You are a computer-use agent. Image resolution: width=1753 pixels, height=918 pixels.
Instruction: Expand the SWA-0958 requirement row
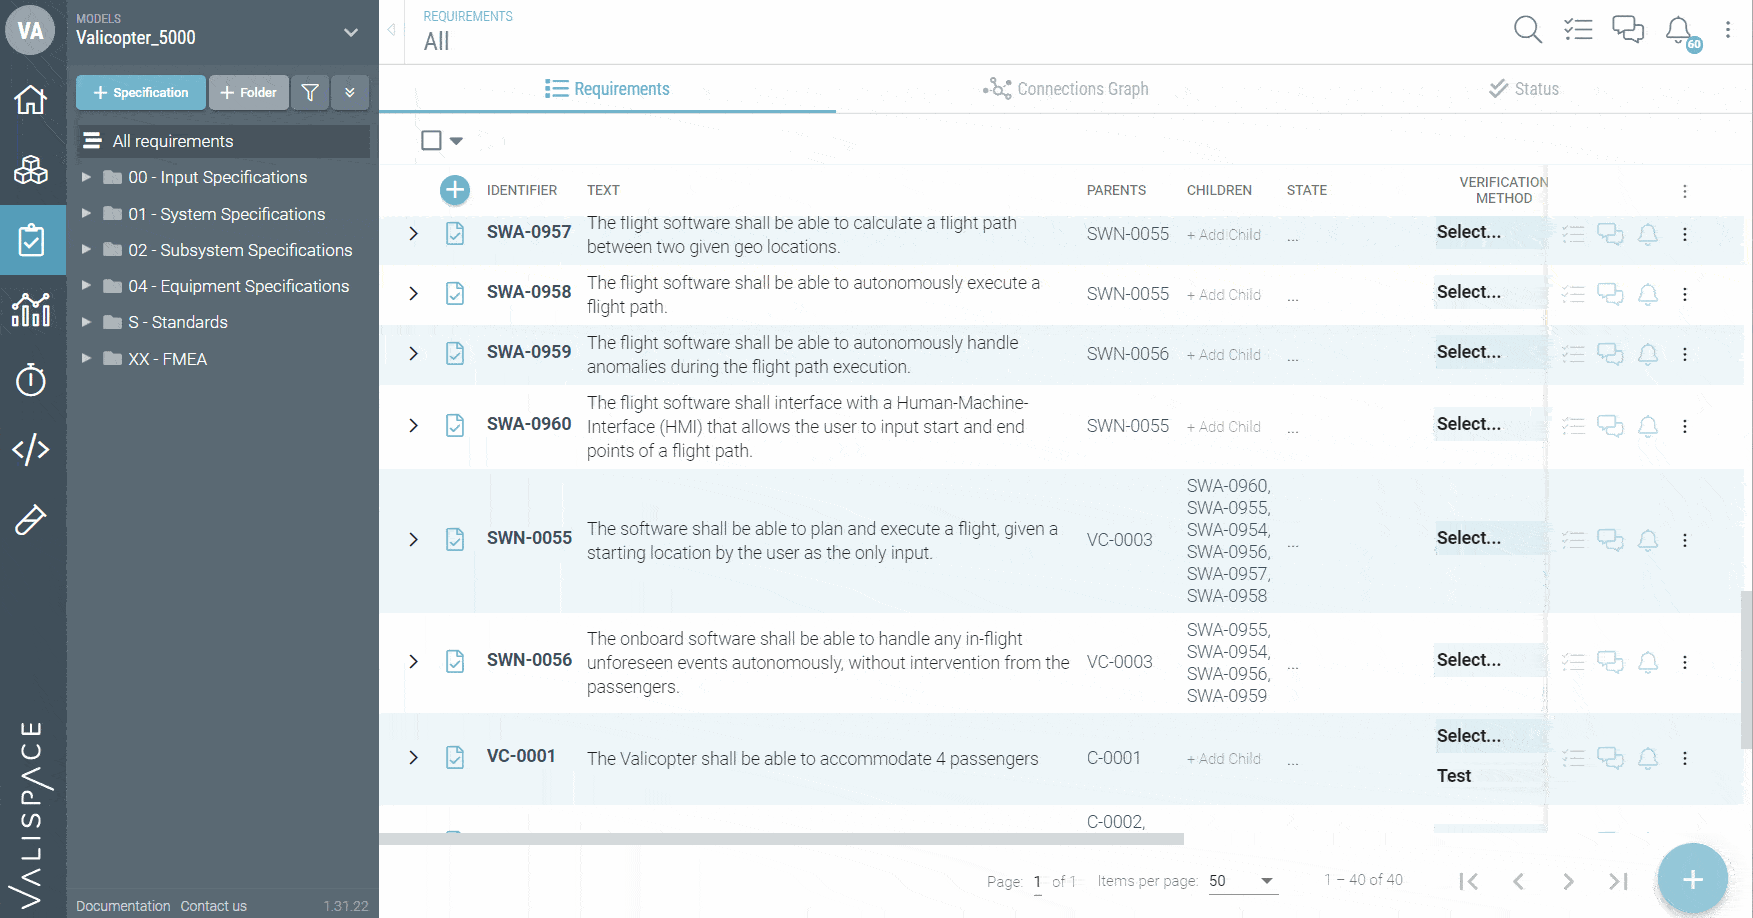[413, 293]
